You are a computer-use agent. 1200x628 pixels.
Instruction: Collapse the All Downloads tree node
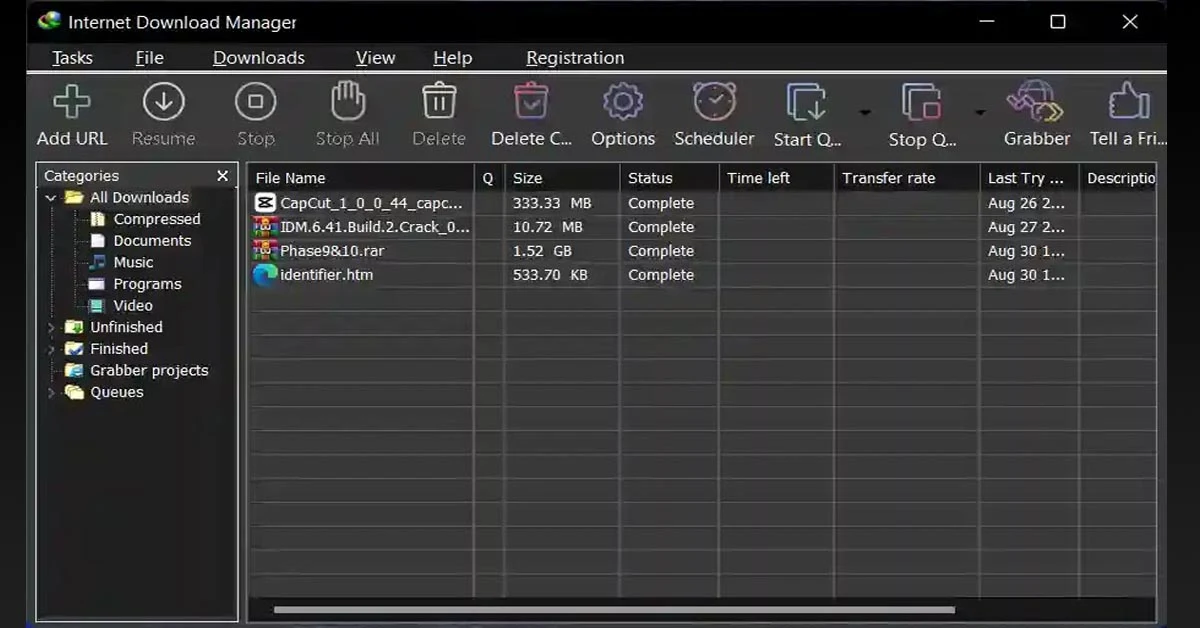(x=51, y=198)
